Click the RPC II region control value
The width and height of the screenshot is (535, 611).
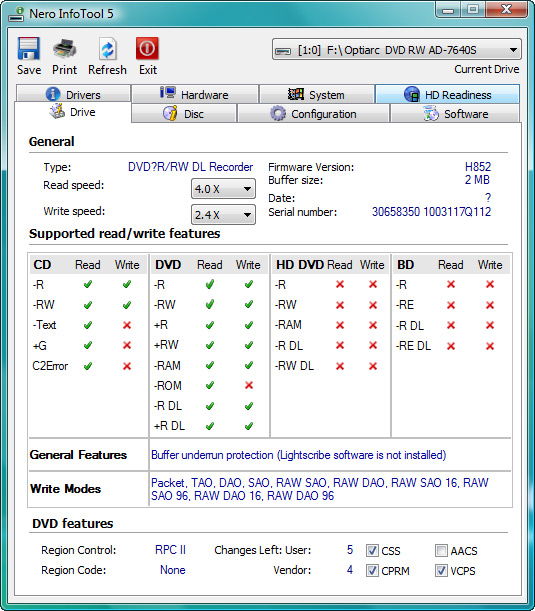(170, 550)
